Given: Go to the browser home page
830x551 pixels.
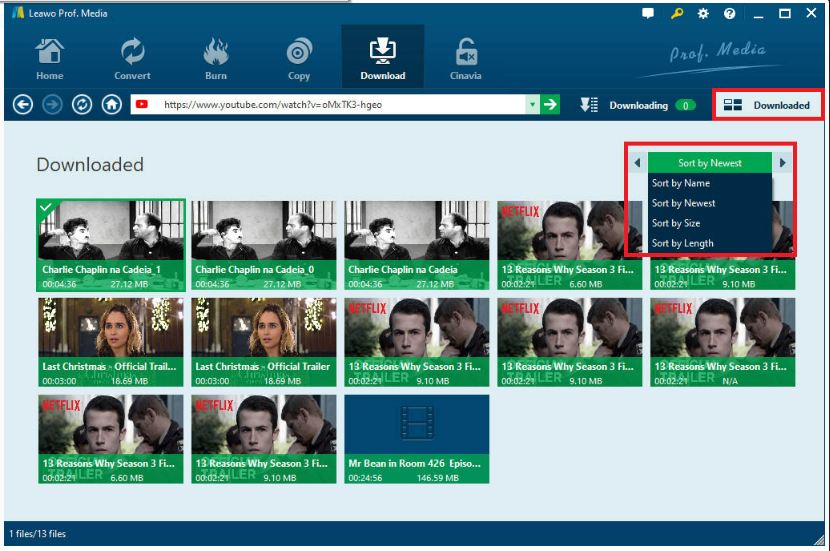Looking at the screenshot, I should [112, 104].
